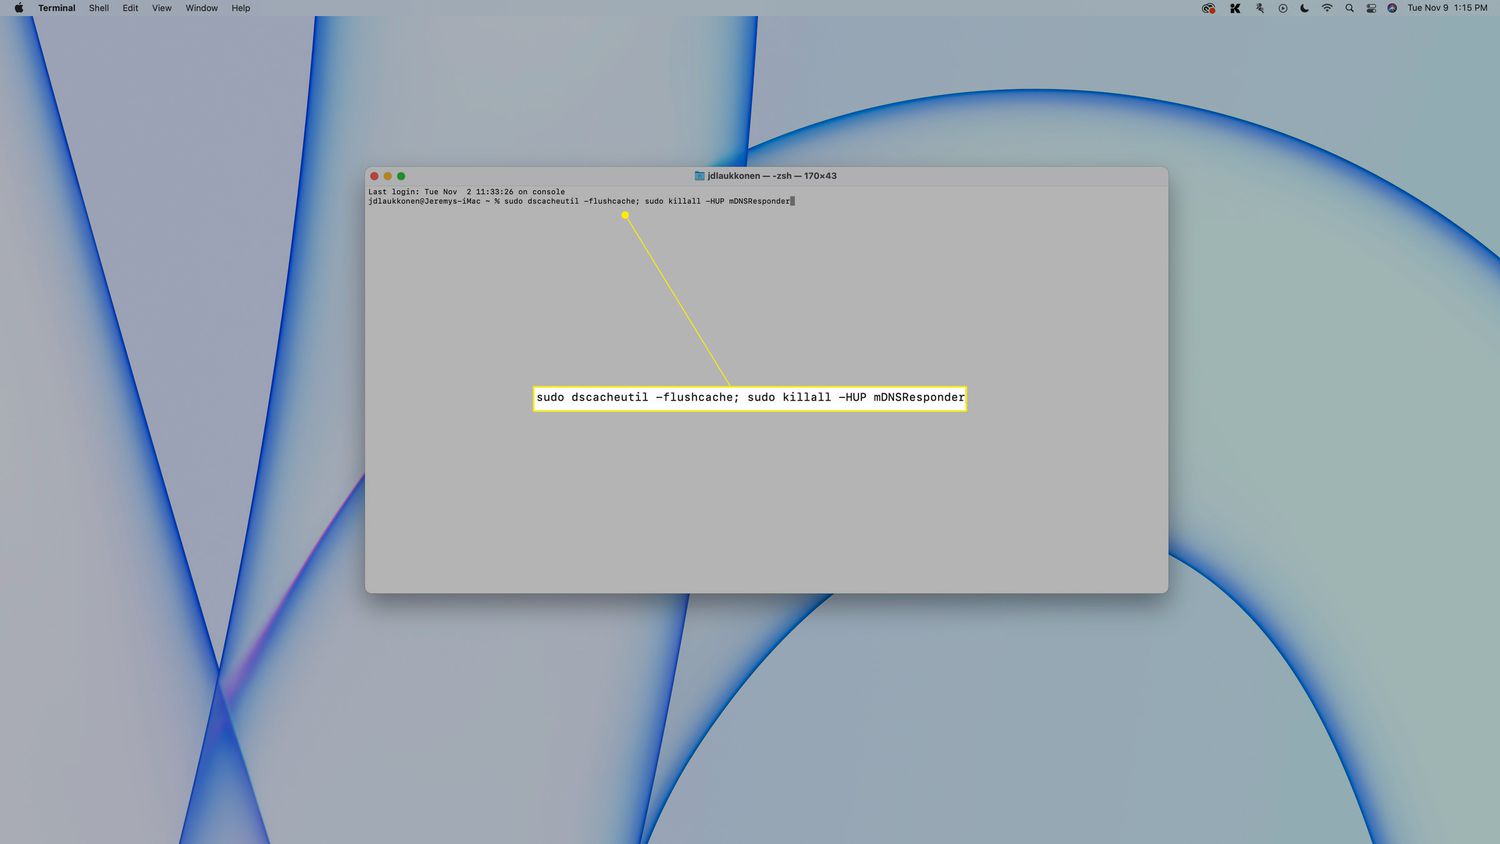The width and height of the screenshot is (1500, 844).
Task: Expand the Window menu
Action: 201,8
